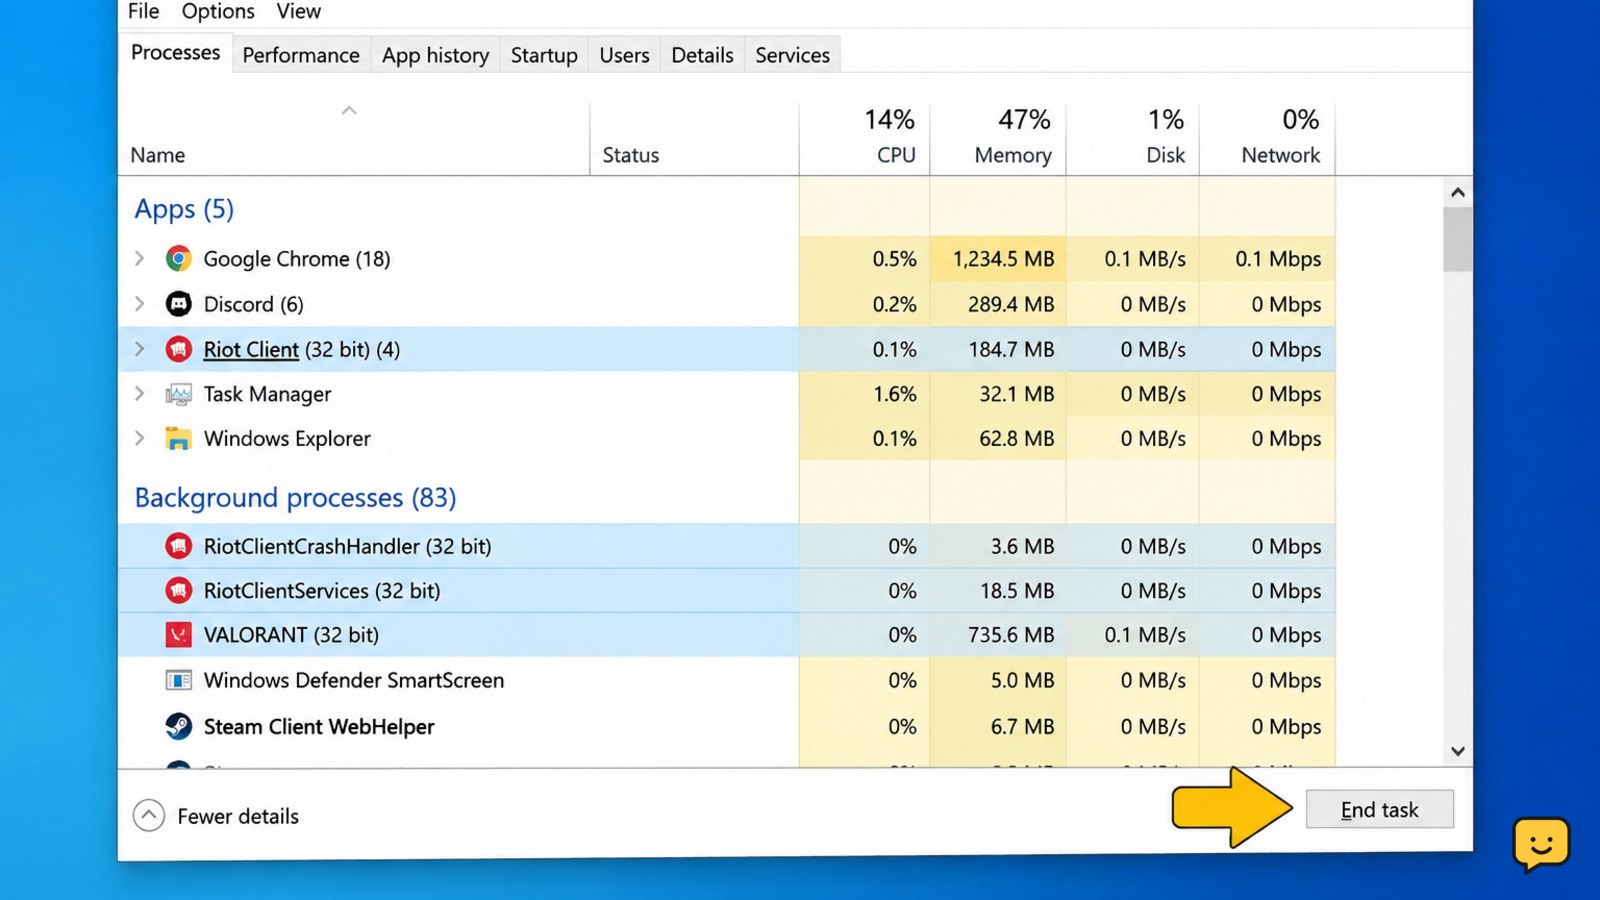Click the RiotClientServices icon
Image resolution: width=1600 pixels, height=900 pixels.
[179, 590]
